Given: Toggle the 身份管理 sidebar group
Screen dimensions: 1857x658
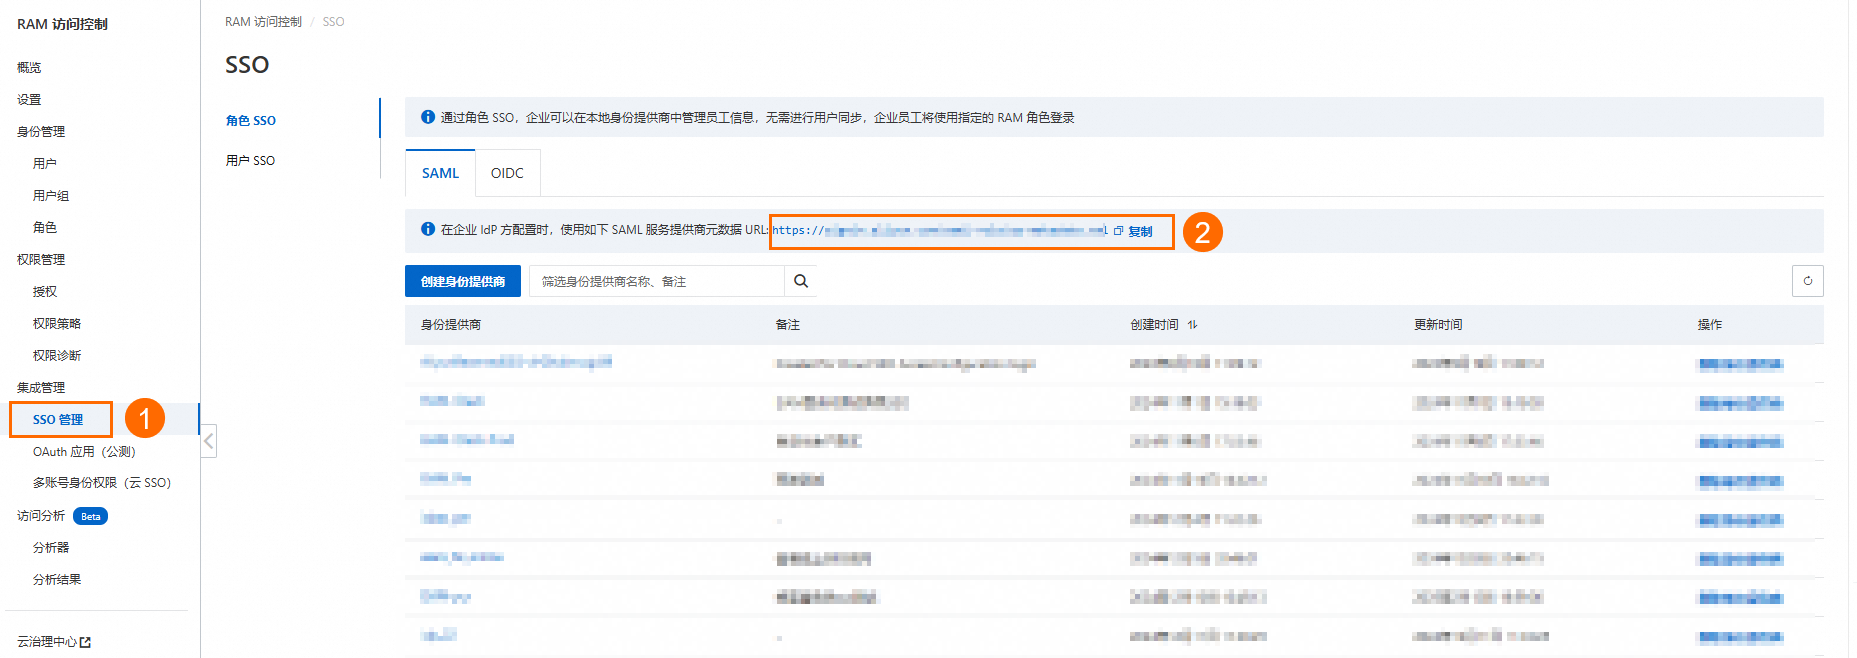Looking at the screenshot, I should click(x=41, y=132).
